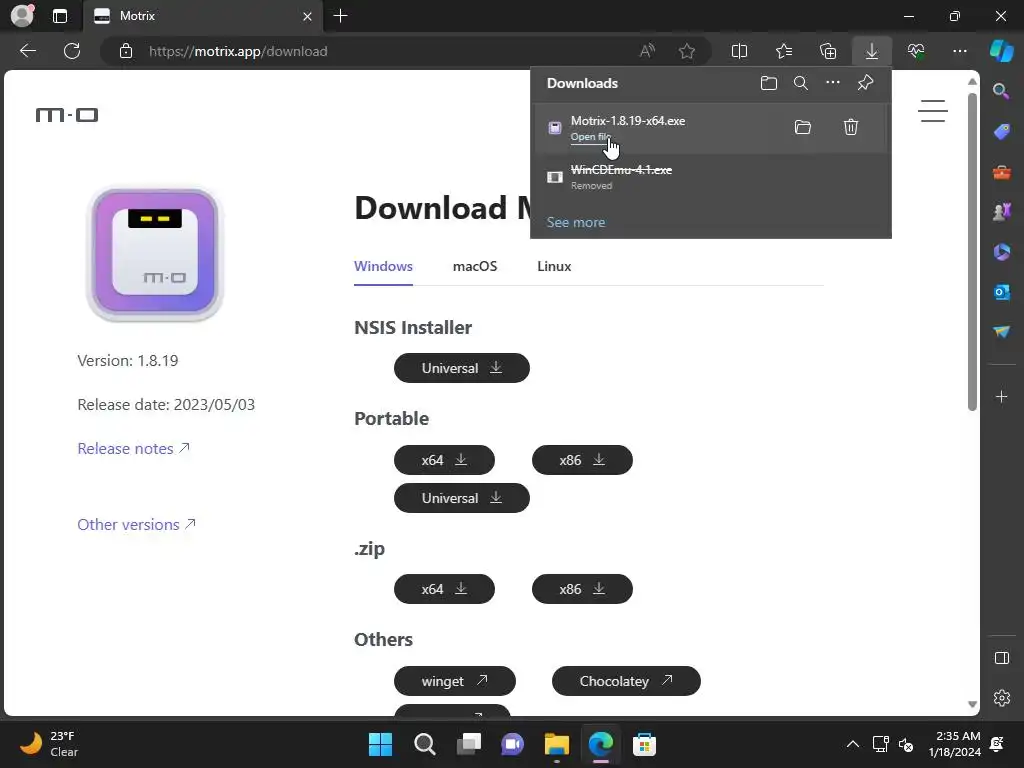Select the removed WinCDEmu-4.1.exe entry

711,177
